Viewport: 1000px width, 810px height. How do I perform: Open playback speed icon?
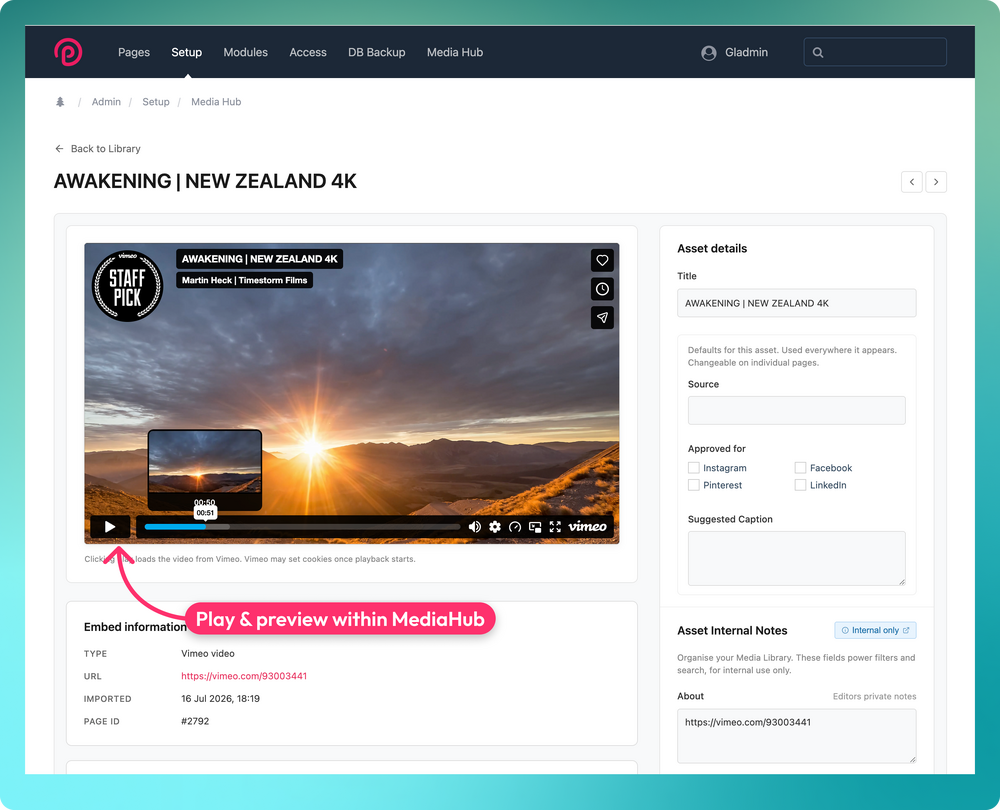[x=515, y=527]
